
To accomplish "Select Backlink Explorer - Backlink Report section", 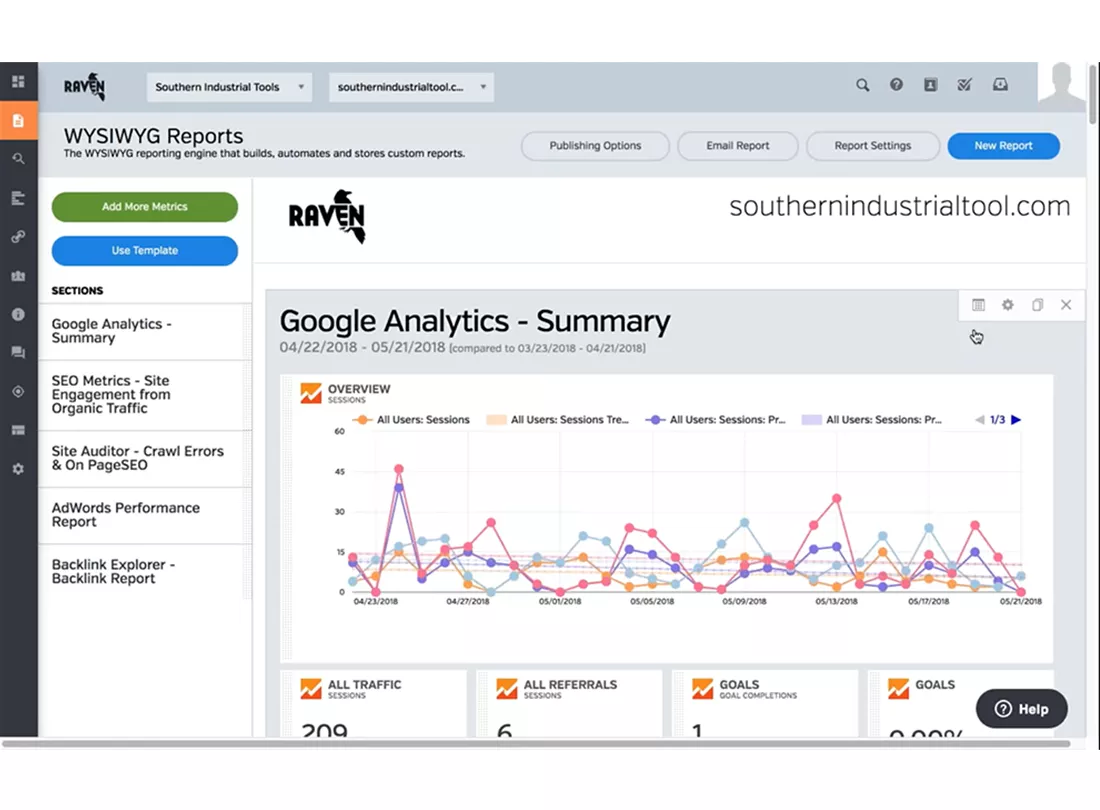I will point(145,572).
